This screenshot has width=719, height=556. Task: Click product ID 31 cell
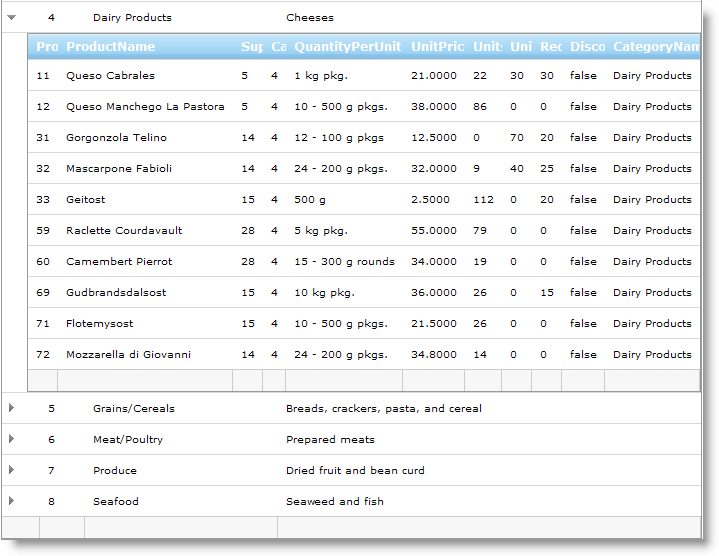click(43, 138)
